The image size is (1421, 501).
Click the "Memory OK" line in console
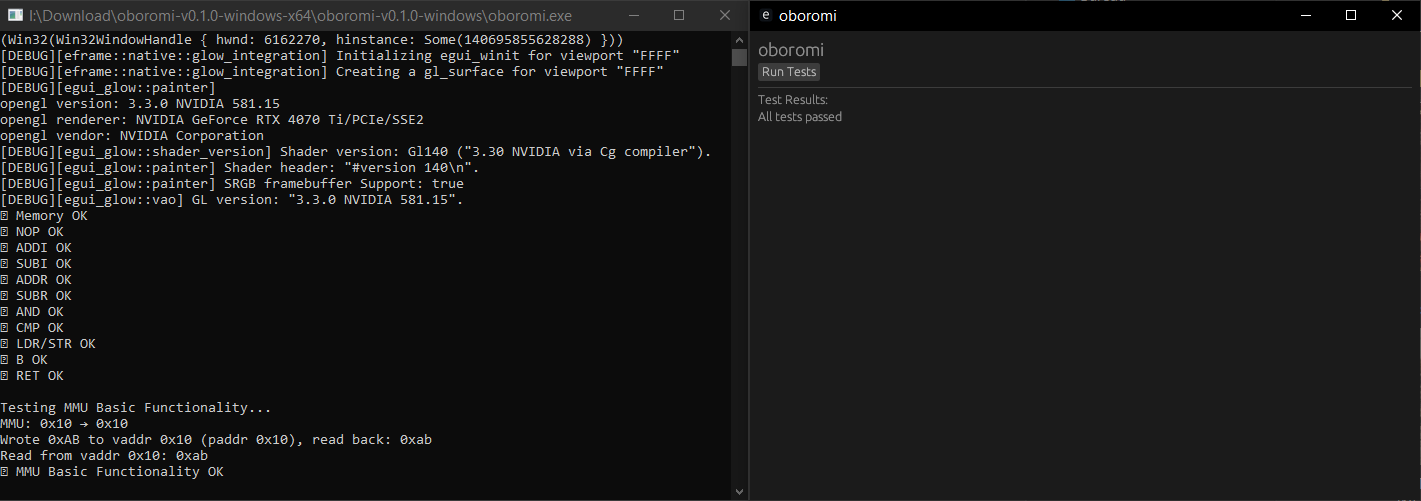[x=50, y=216]
